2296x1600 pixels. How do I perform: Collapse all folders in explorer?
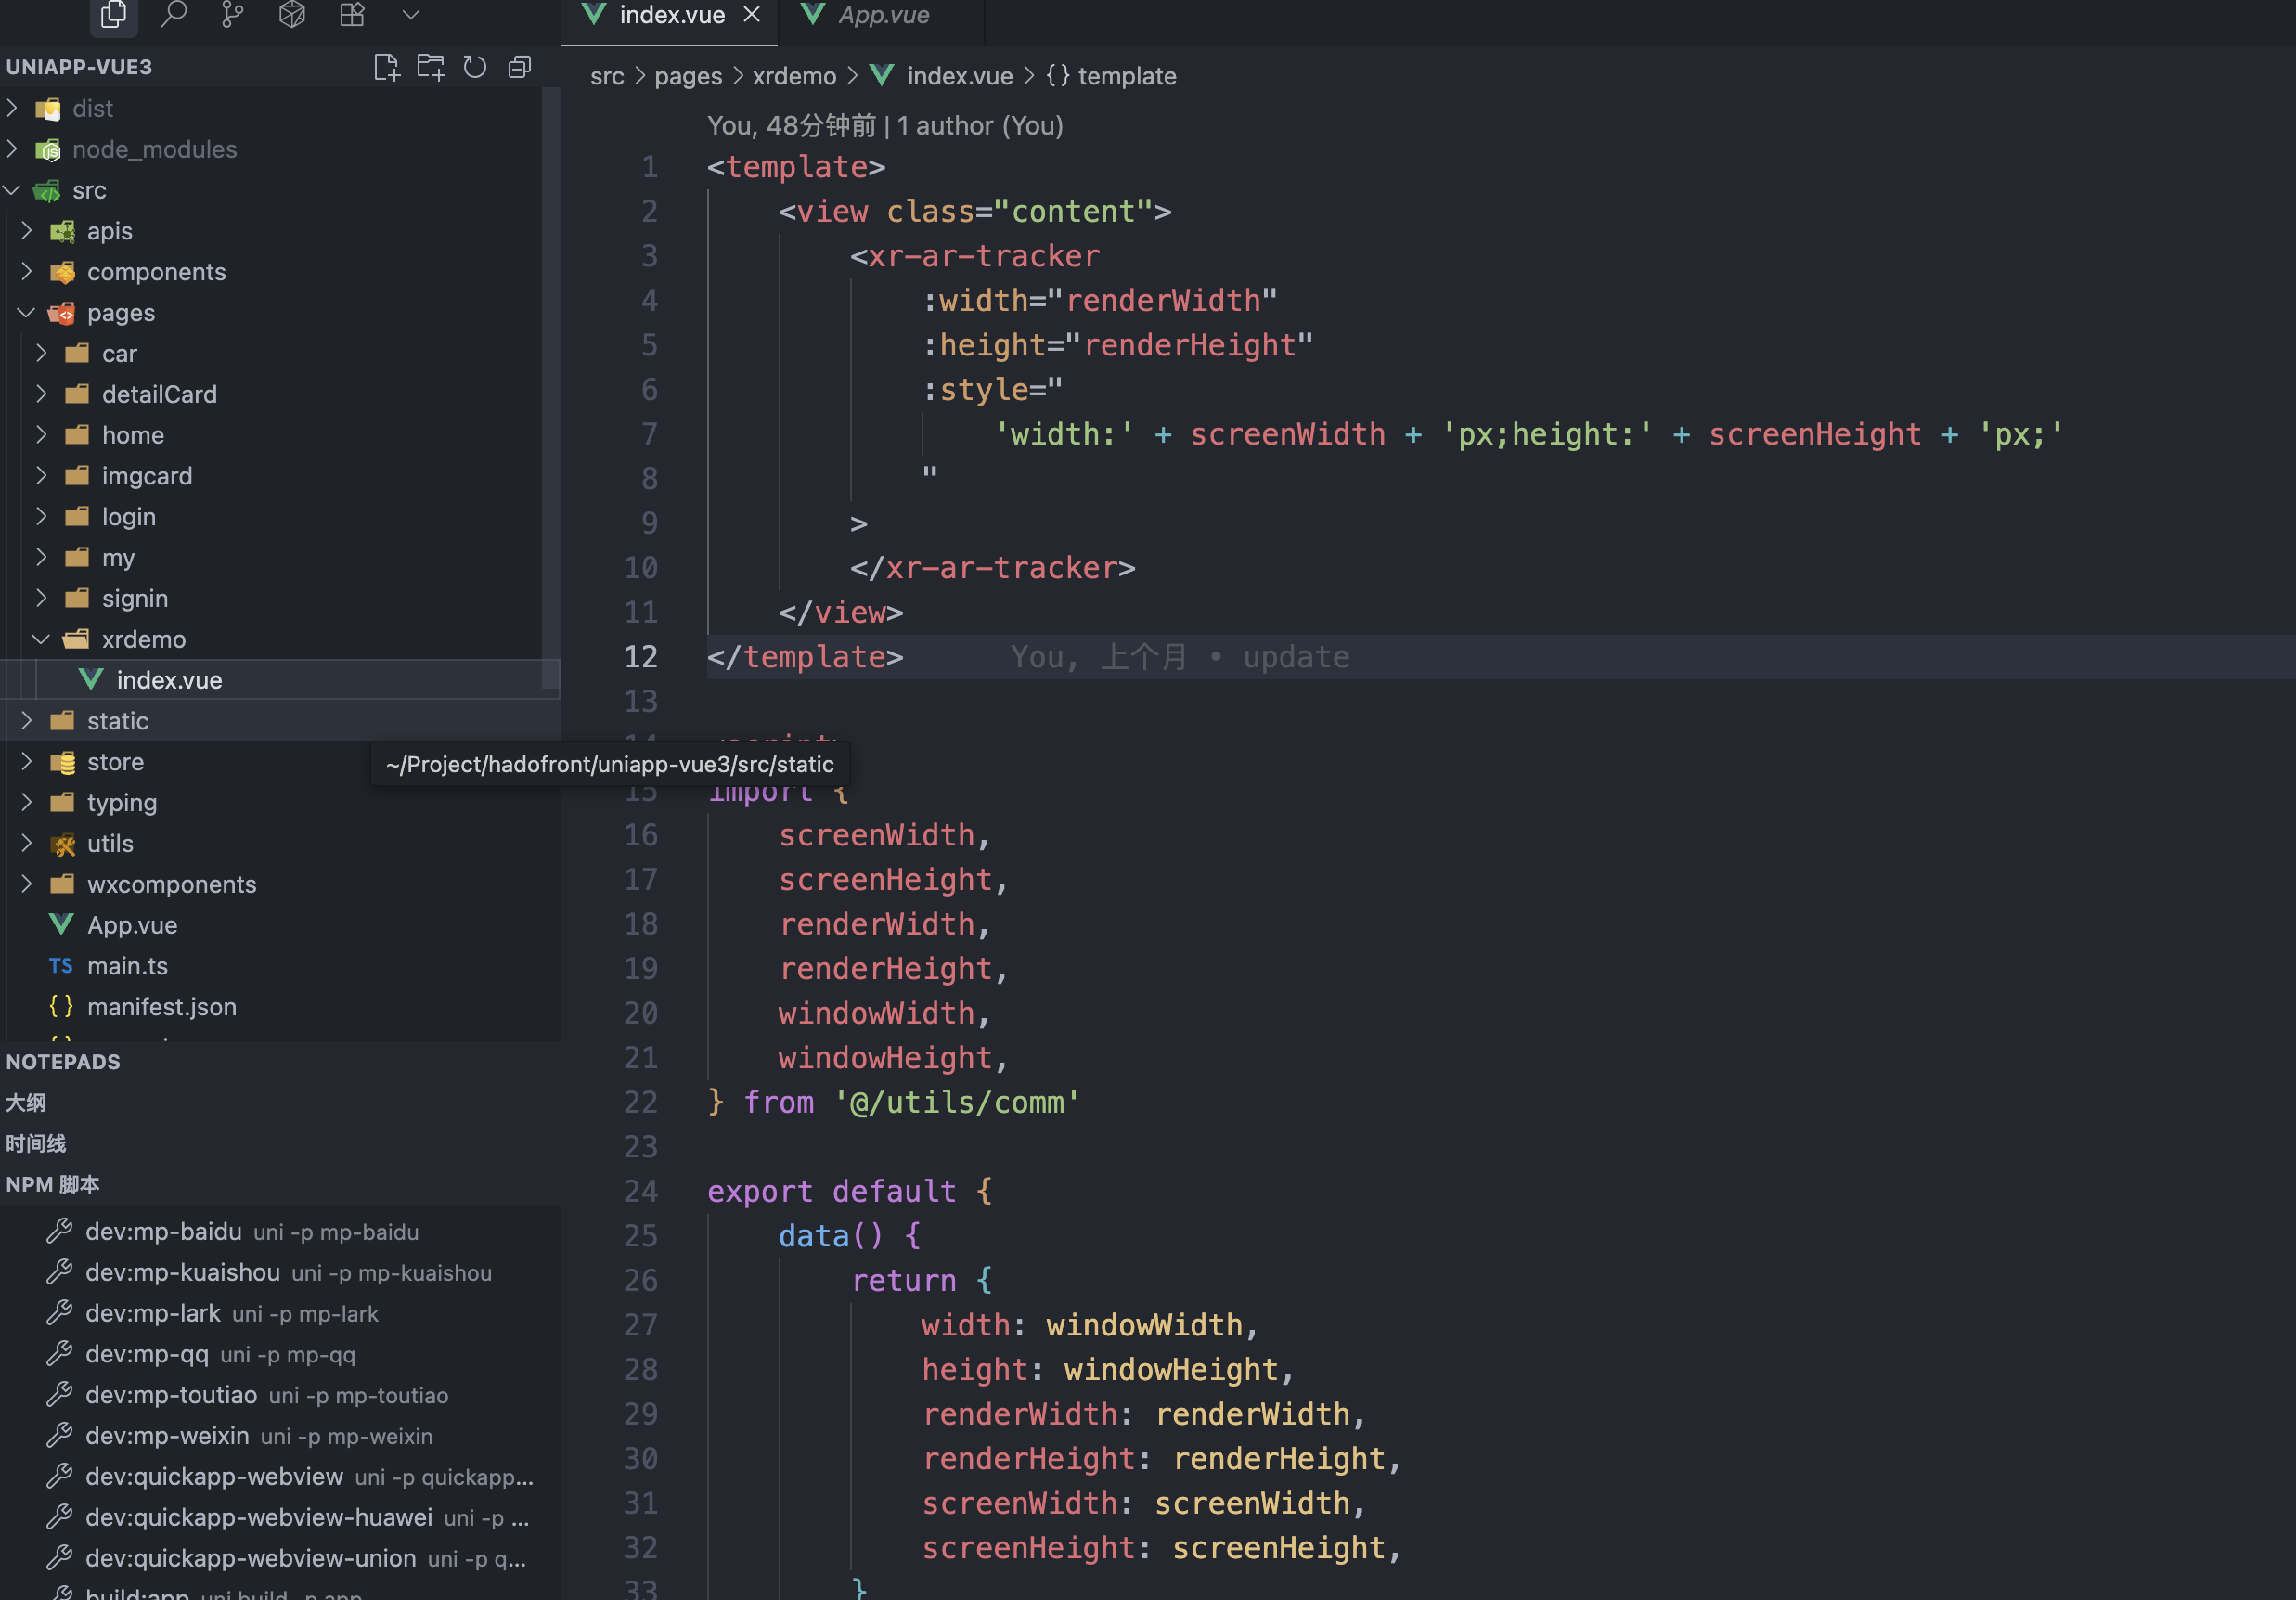coord(519,67)
